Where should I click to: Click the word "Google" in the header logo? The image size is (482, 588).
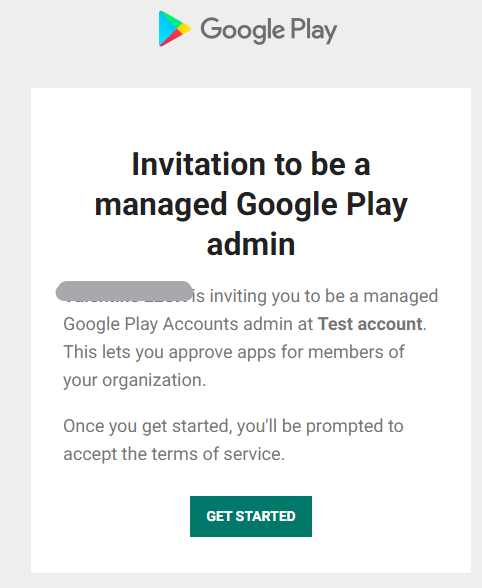243,30
